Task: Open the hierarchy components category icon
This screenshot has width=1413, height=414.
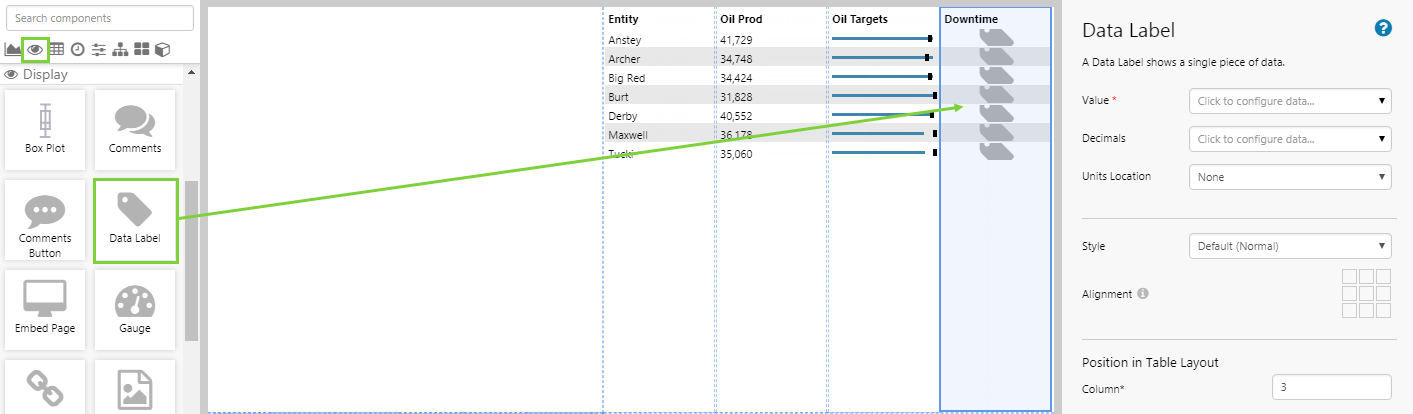Action: [120, 49]
